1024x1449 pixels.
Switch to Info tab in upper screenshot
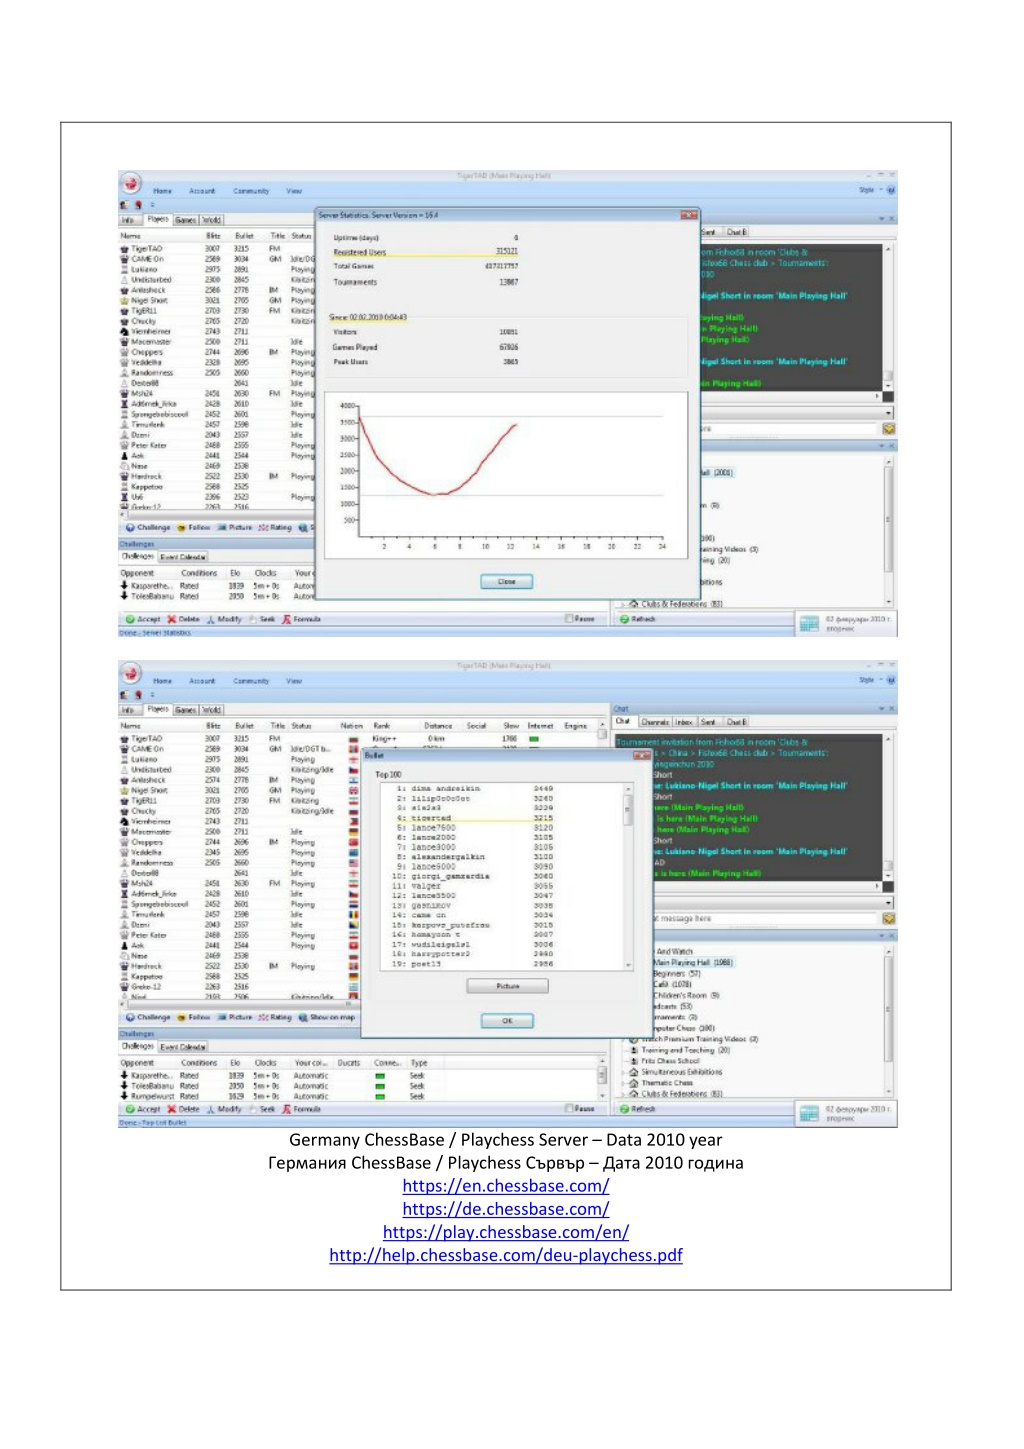click(x=128, y=220)
